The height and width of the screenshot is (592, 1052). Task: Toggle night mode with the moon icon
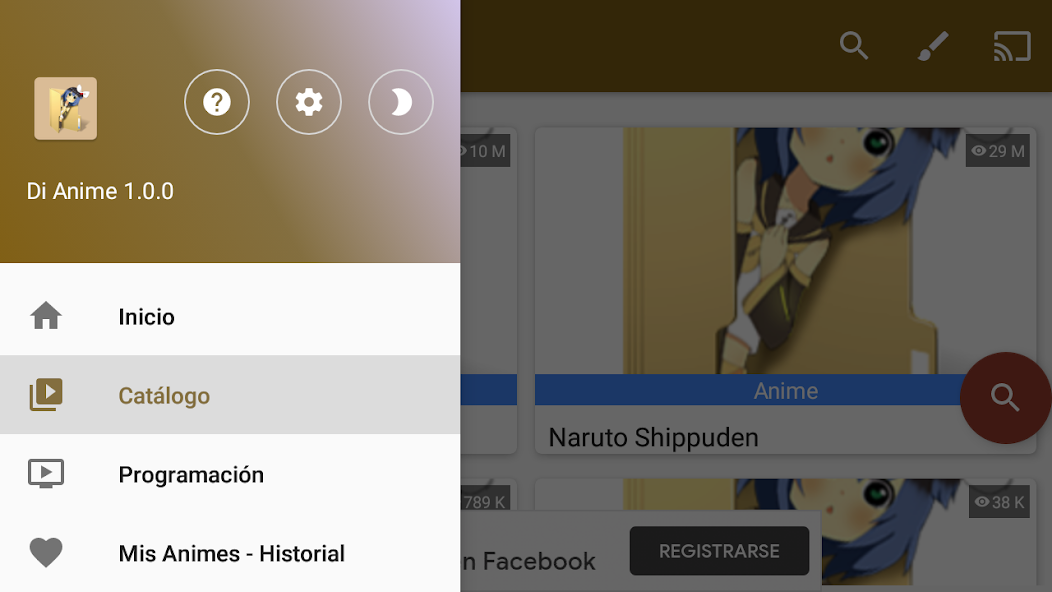(401, 102)
